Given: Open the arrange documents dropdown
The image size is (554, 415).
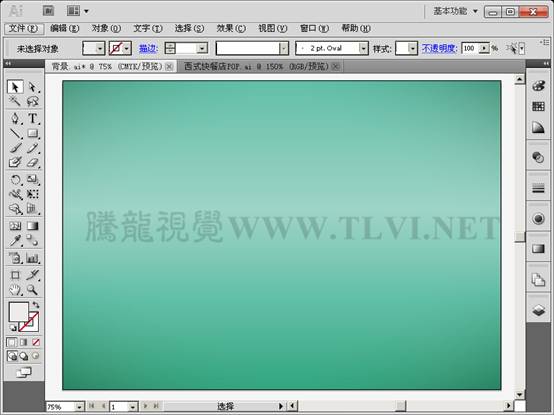Looking at the screenshot, I should click(78, 11).
